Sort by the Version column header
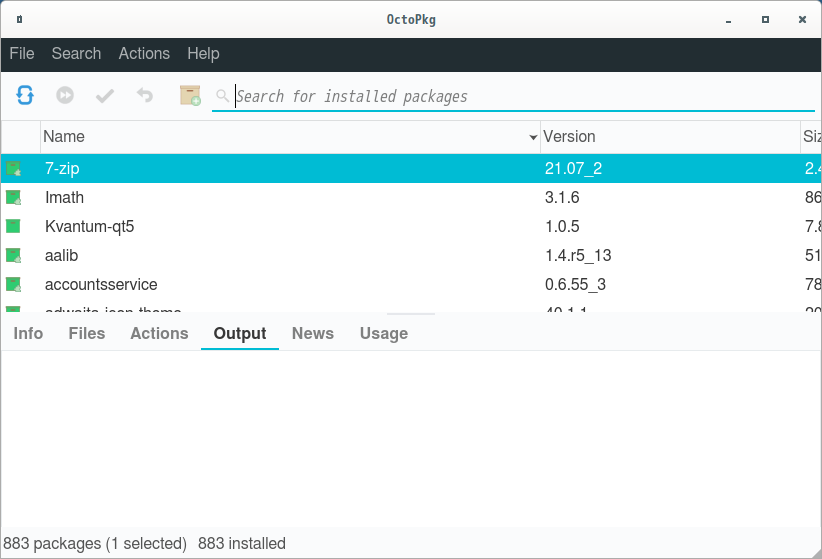The image size is (822, 559). tap(670, 137)
